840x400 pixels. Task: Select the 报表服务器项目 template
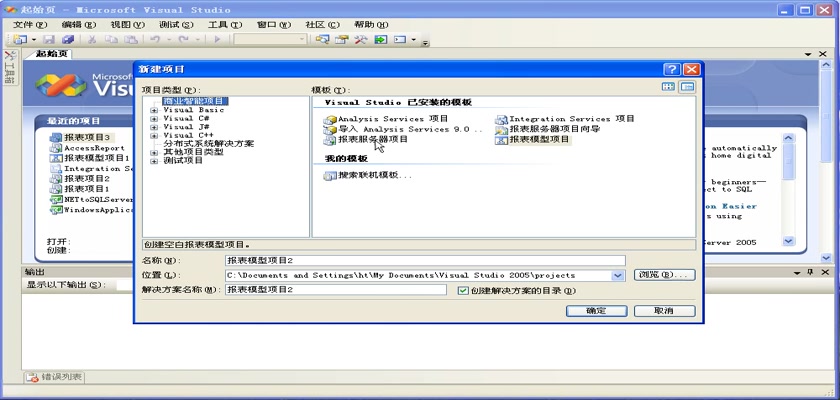pyautogui.click(x=366, y=139)
